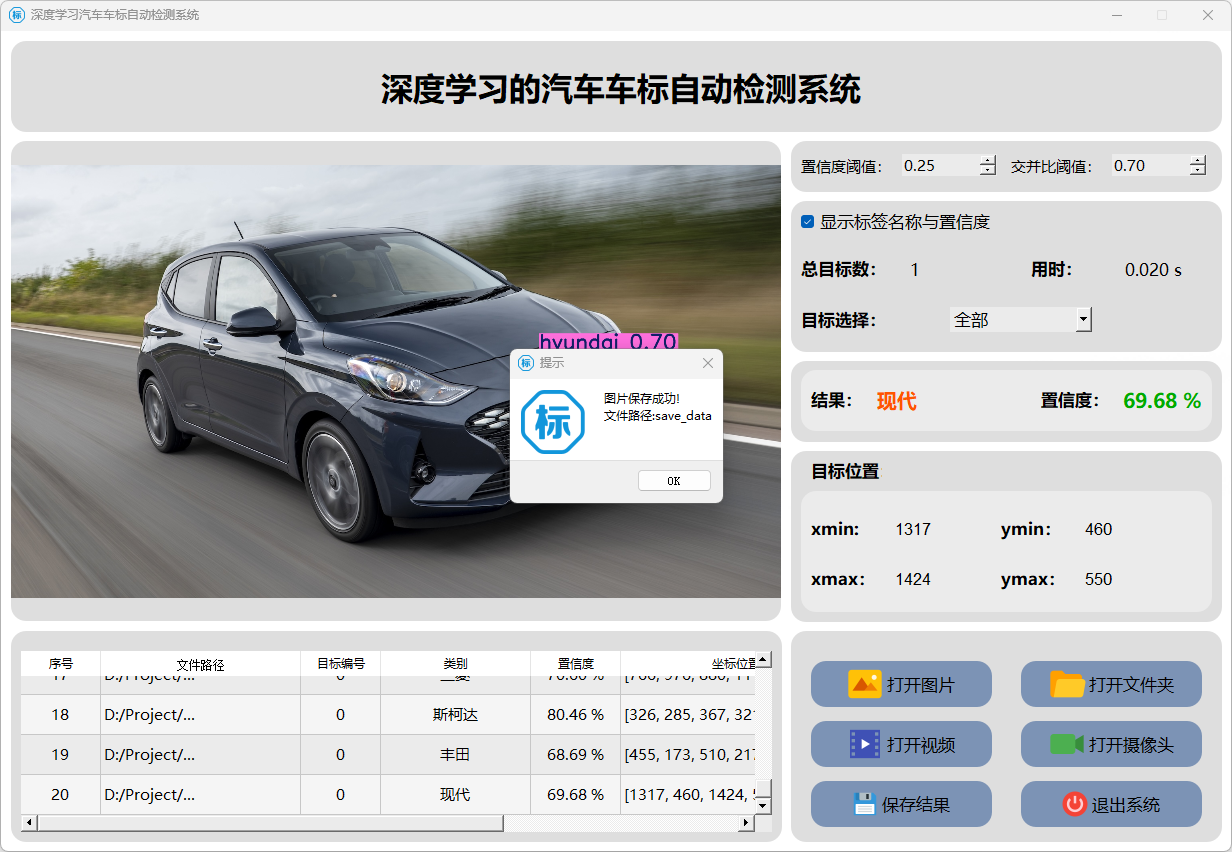Click the red power icon to exit system
The height and width of the screenshot is (852, 1232).
(x=1074, y=804)
